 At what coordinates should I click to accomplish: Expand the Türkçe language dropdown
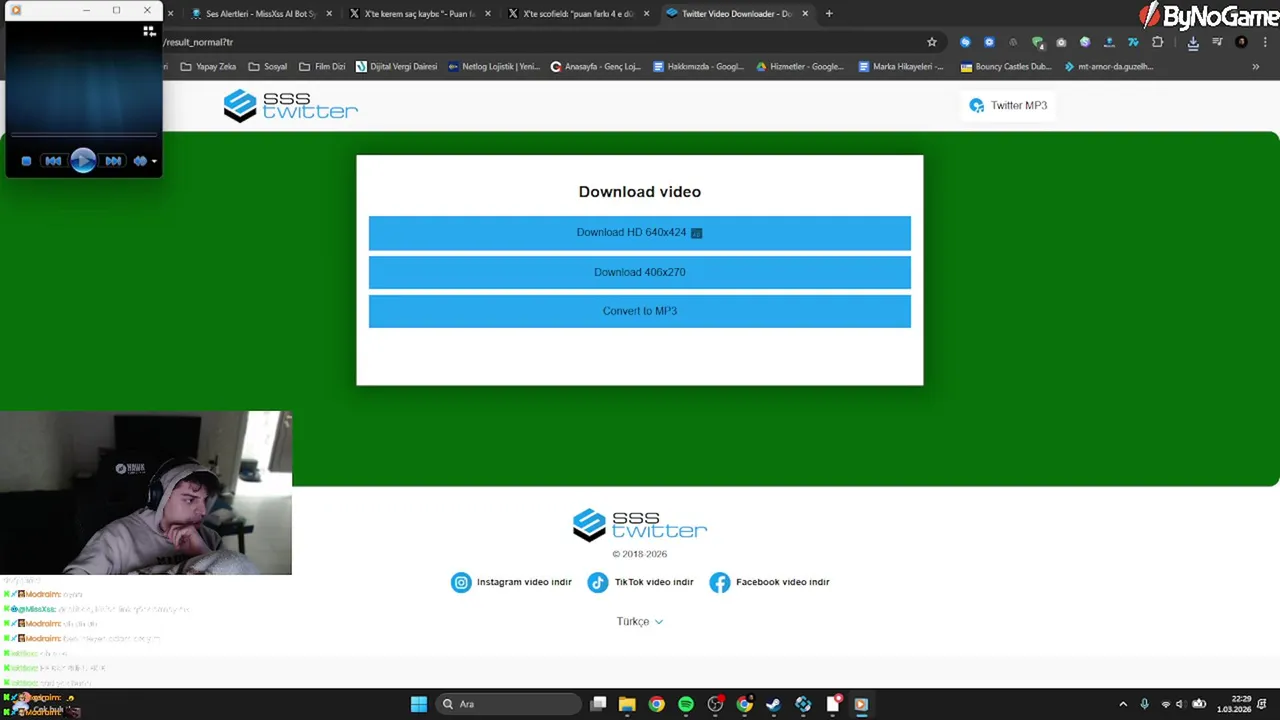coord(640,621)
